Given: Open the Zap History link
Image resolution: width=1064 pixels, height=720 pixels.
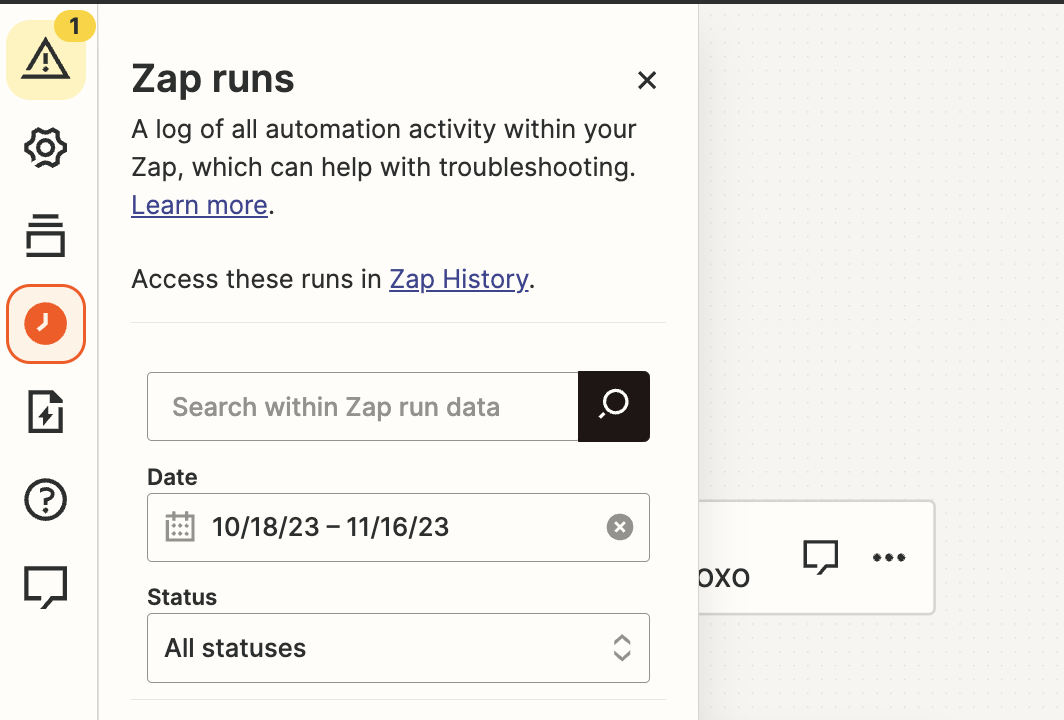Looking at the screenshot, I should 459,279.
